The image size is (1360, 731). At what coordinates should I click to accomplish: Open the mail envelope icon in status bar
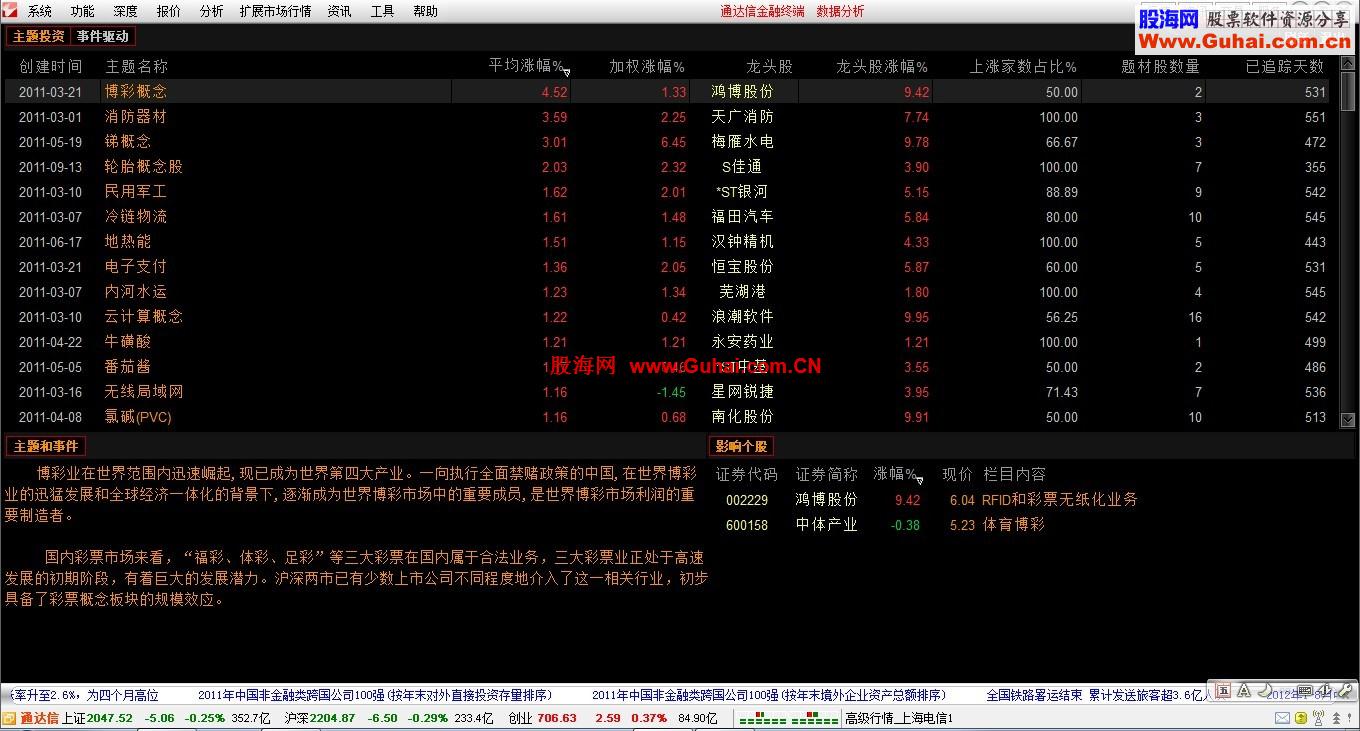1282,718
